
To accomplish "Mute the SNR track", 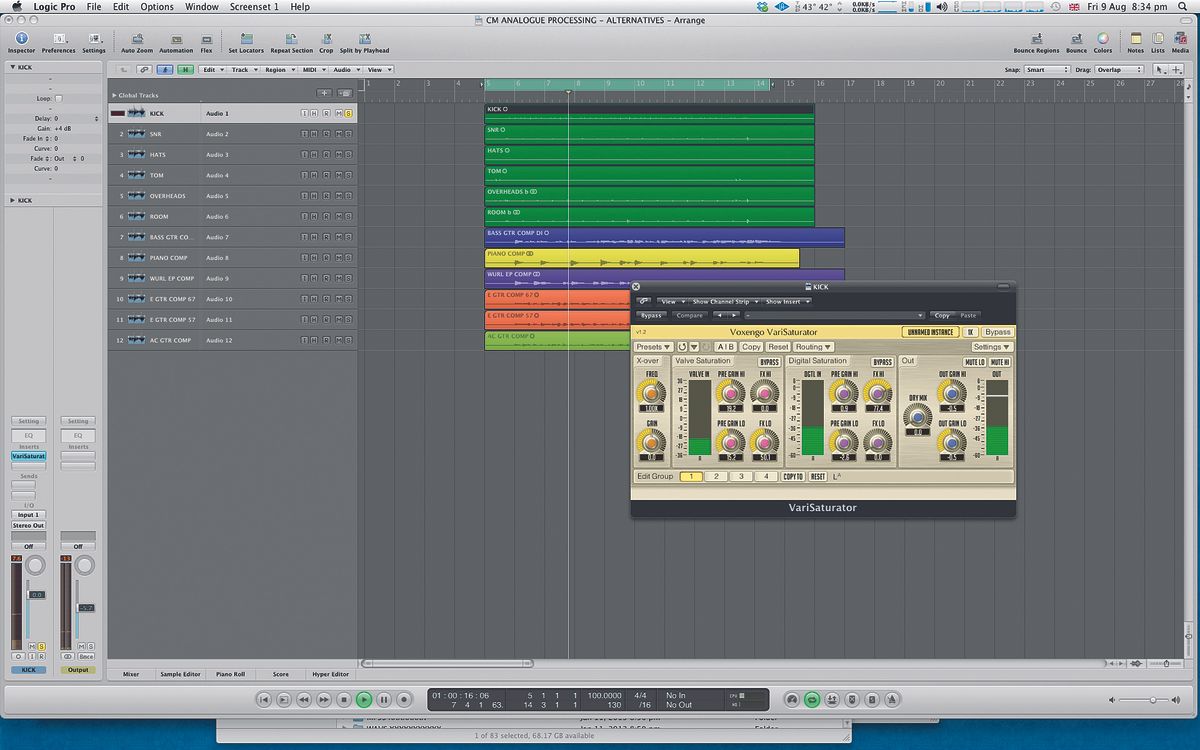I will [x=337, y=133].
